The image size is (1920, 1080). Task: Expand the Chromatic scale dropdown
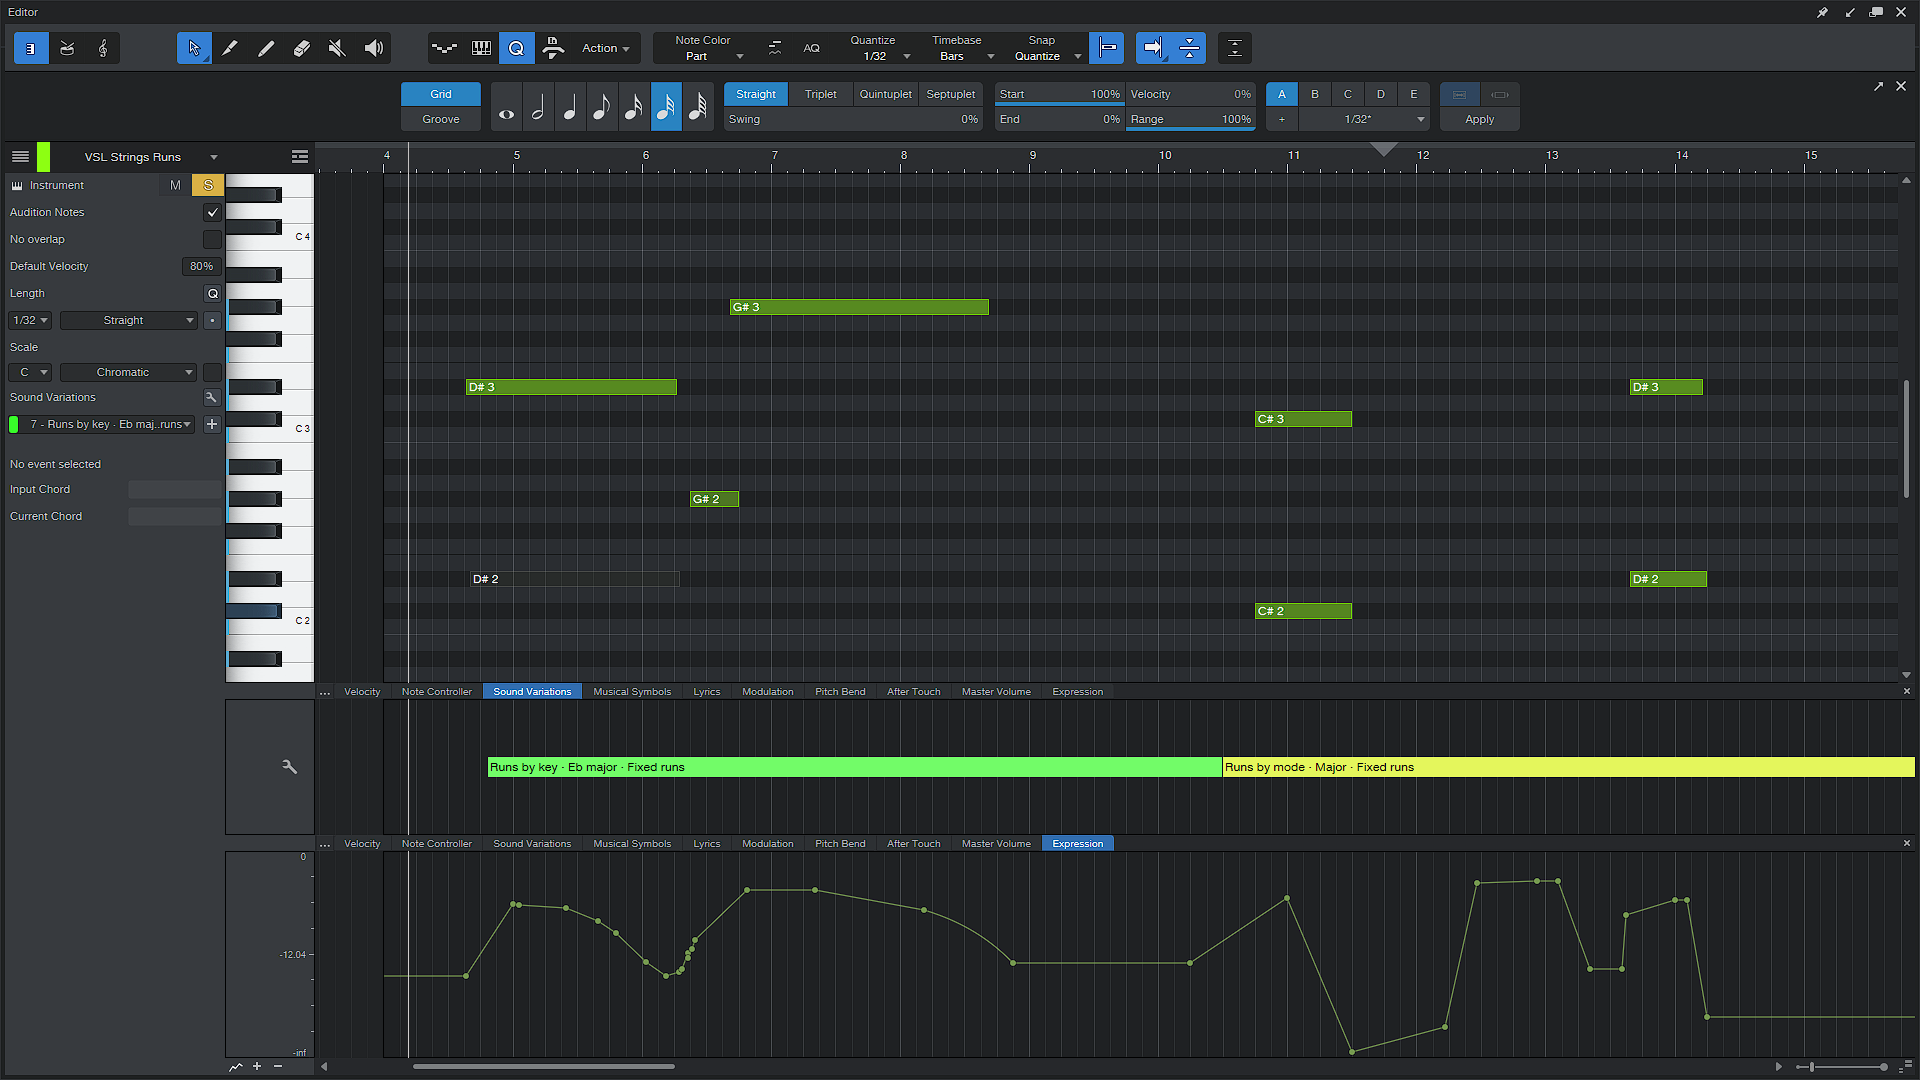coord(128,372)
